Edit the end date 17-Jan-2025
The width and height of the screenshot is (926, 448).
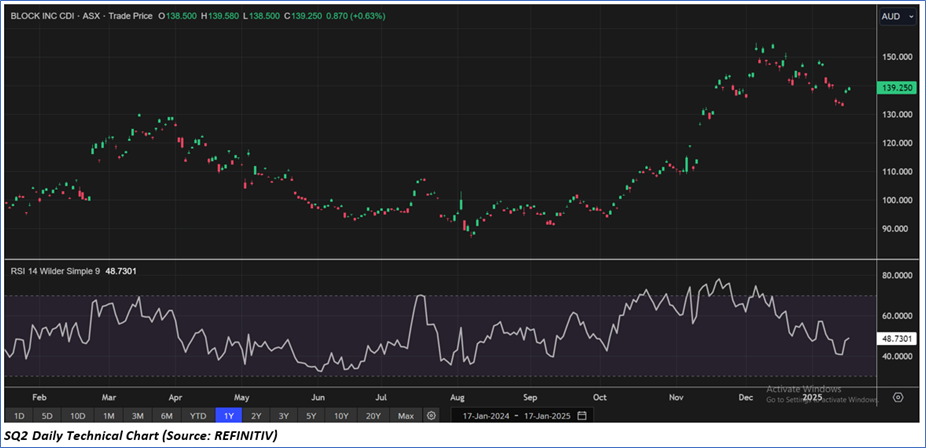pyautogui.click(x=547, y=416)
